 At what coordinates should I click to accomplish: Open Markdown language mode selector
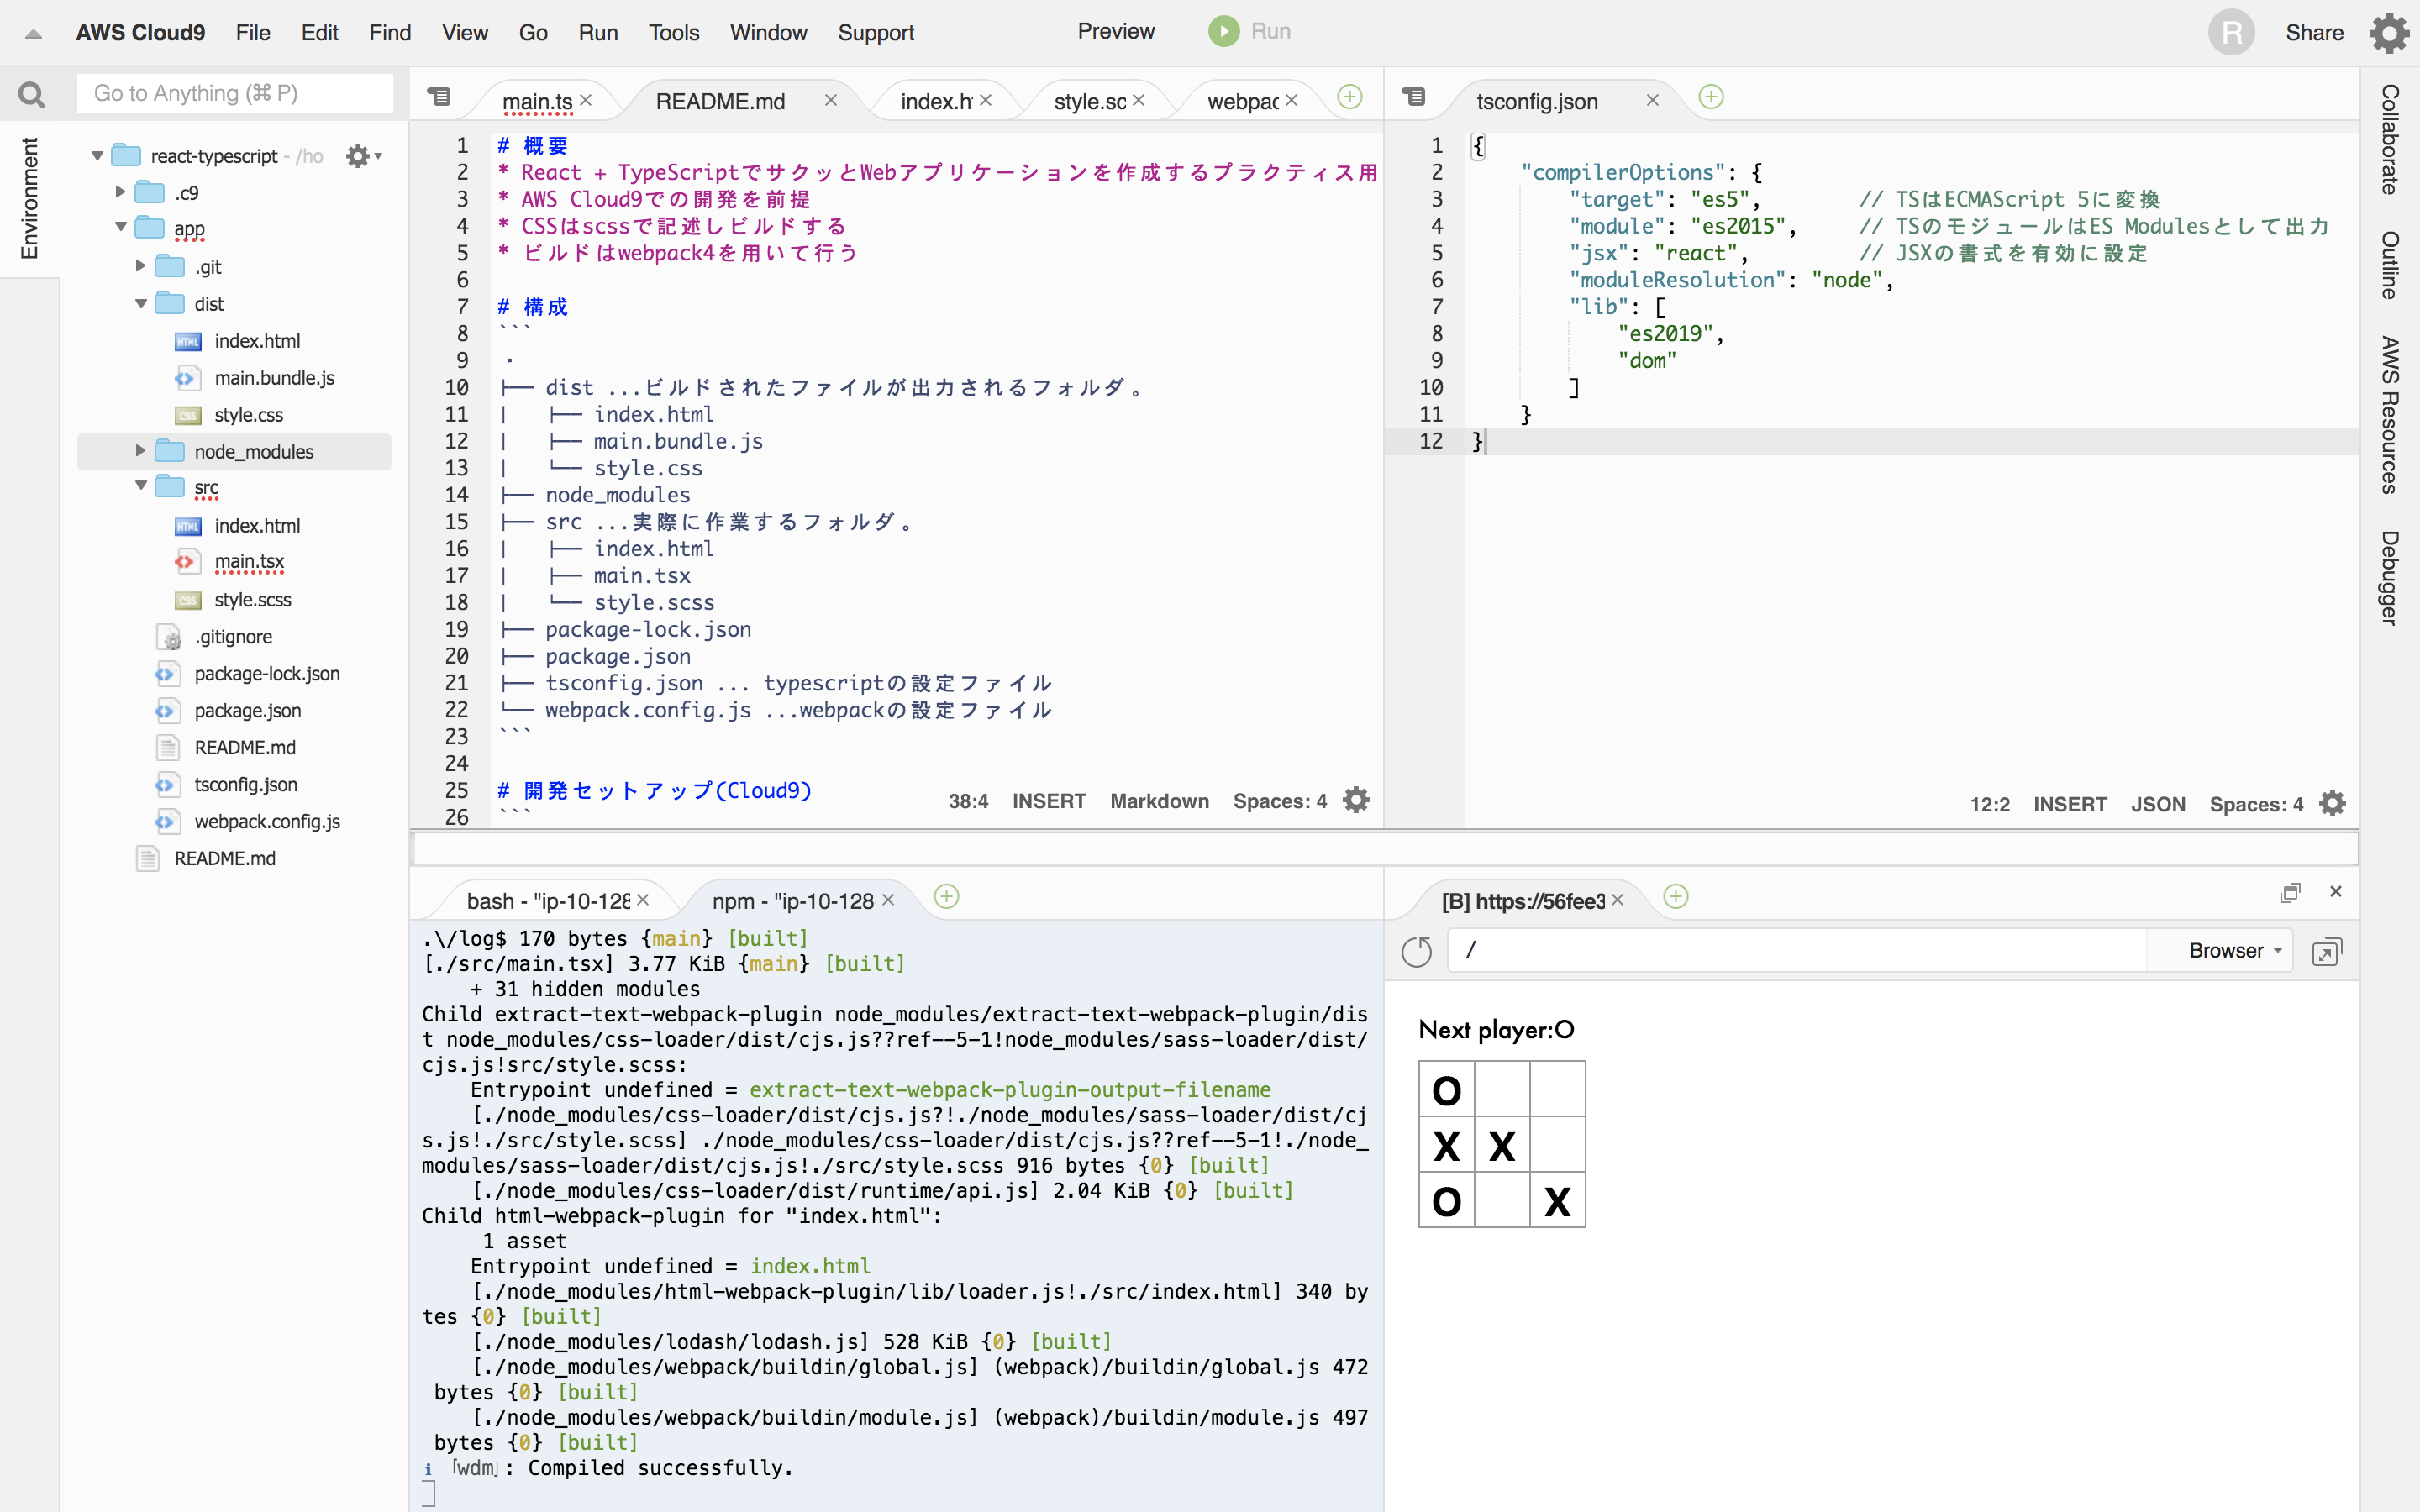(1159, 801)
